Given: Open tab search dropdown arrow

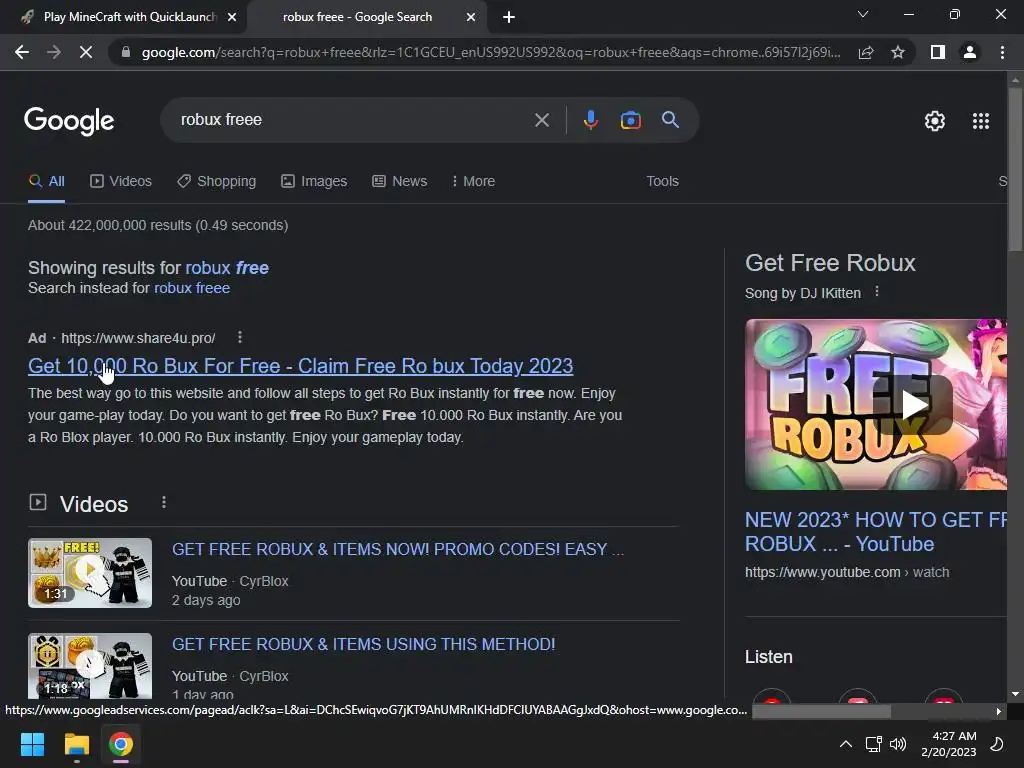Looking at the screenshot, I should click(863, 14).
